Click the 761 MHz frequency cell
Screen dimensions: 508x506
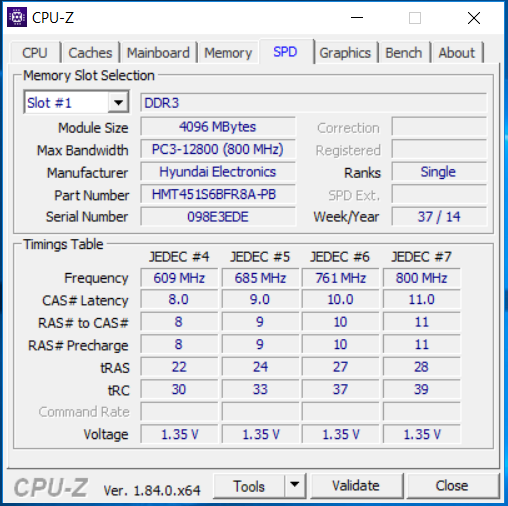(x=340, y=278)
